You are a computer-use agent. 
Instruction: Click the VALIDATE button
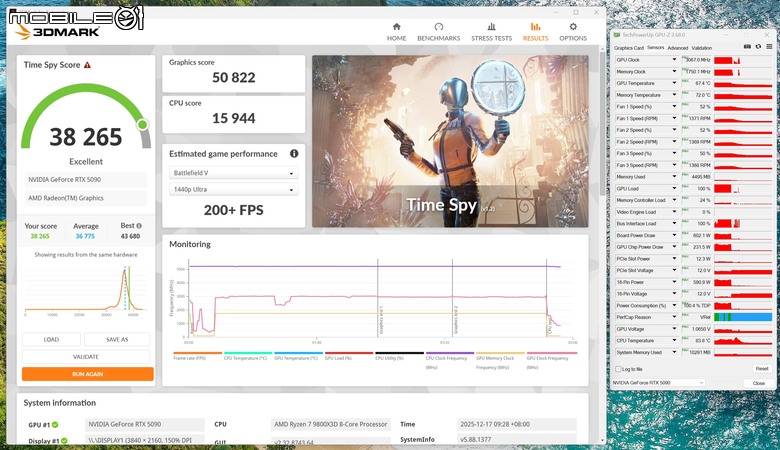(x=86, y=357)
